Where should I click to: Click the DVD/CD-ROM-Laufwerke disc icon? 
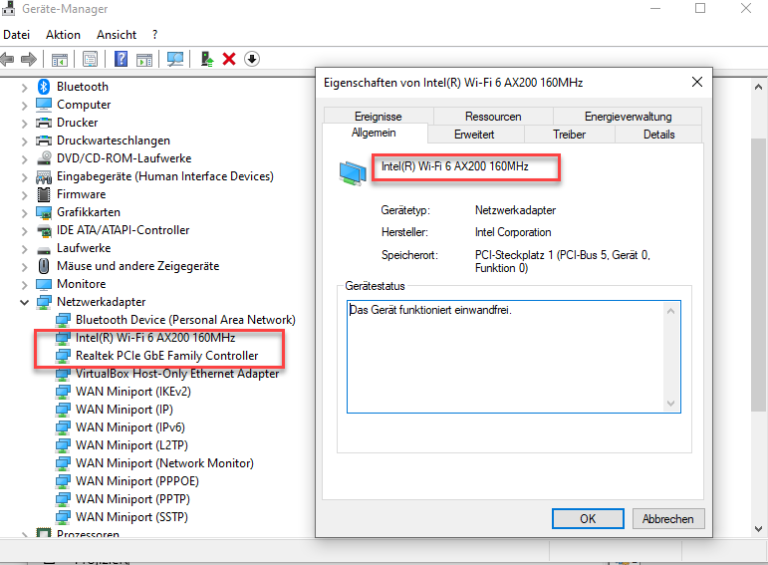(x=44, y=158)
